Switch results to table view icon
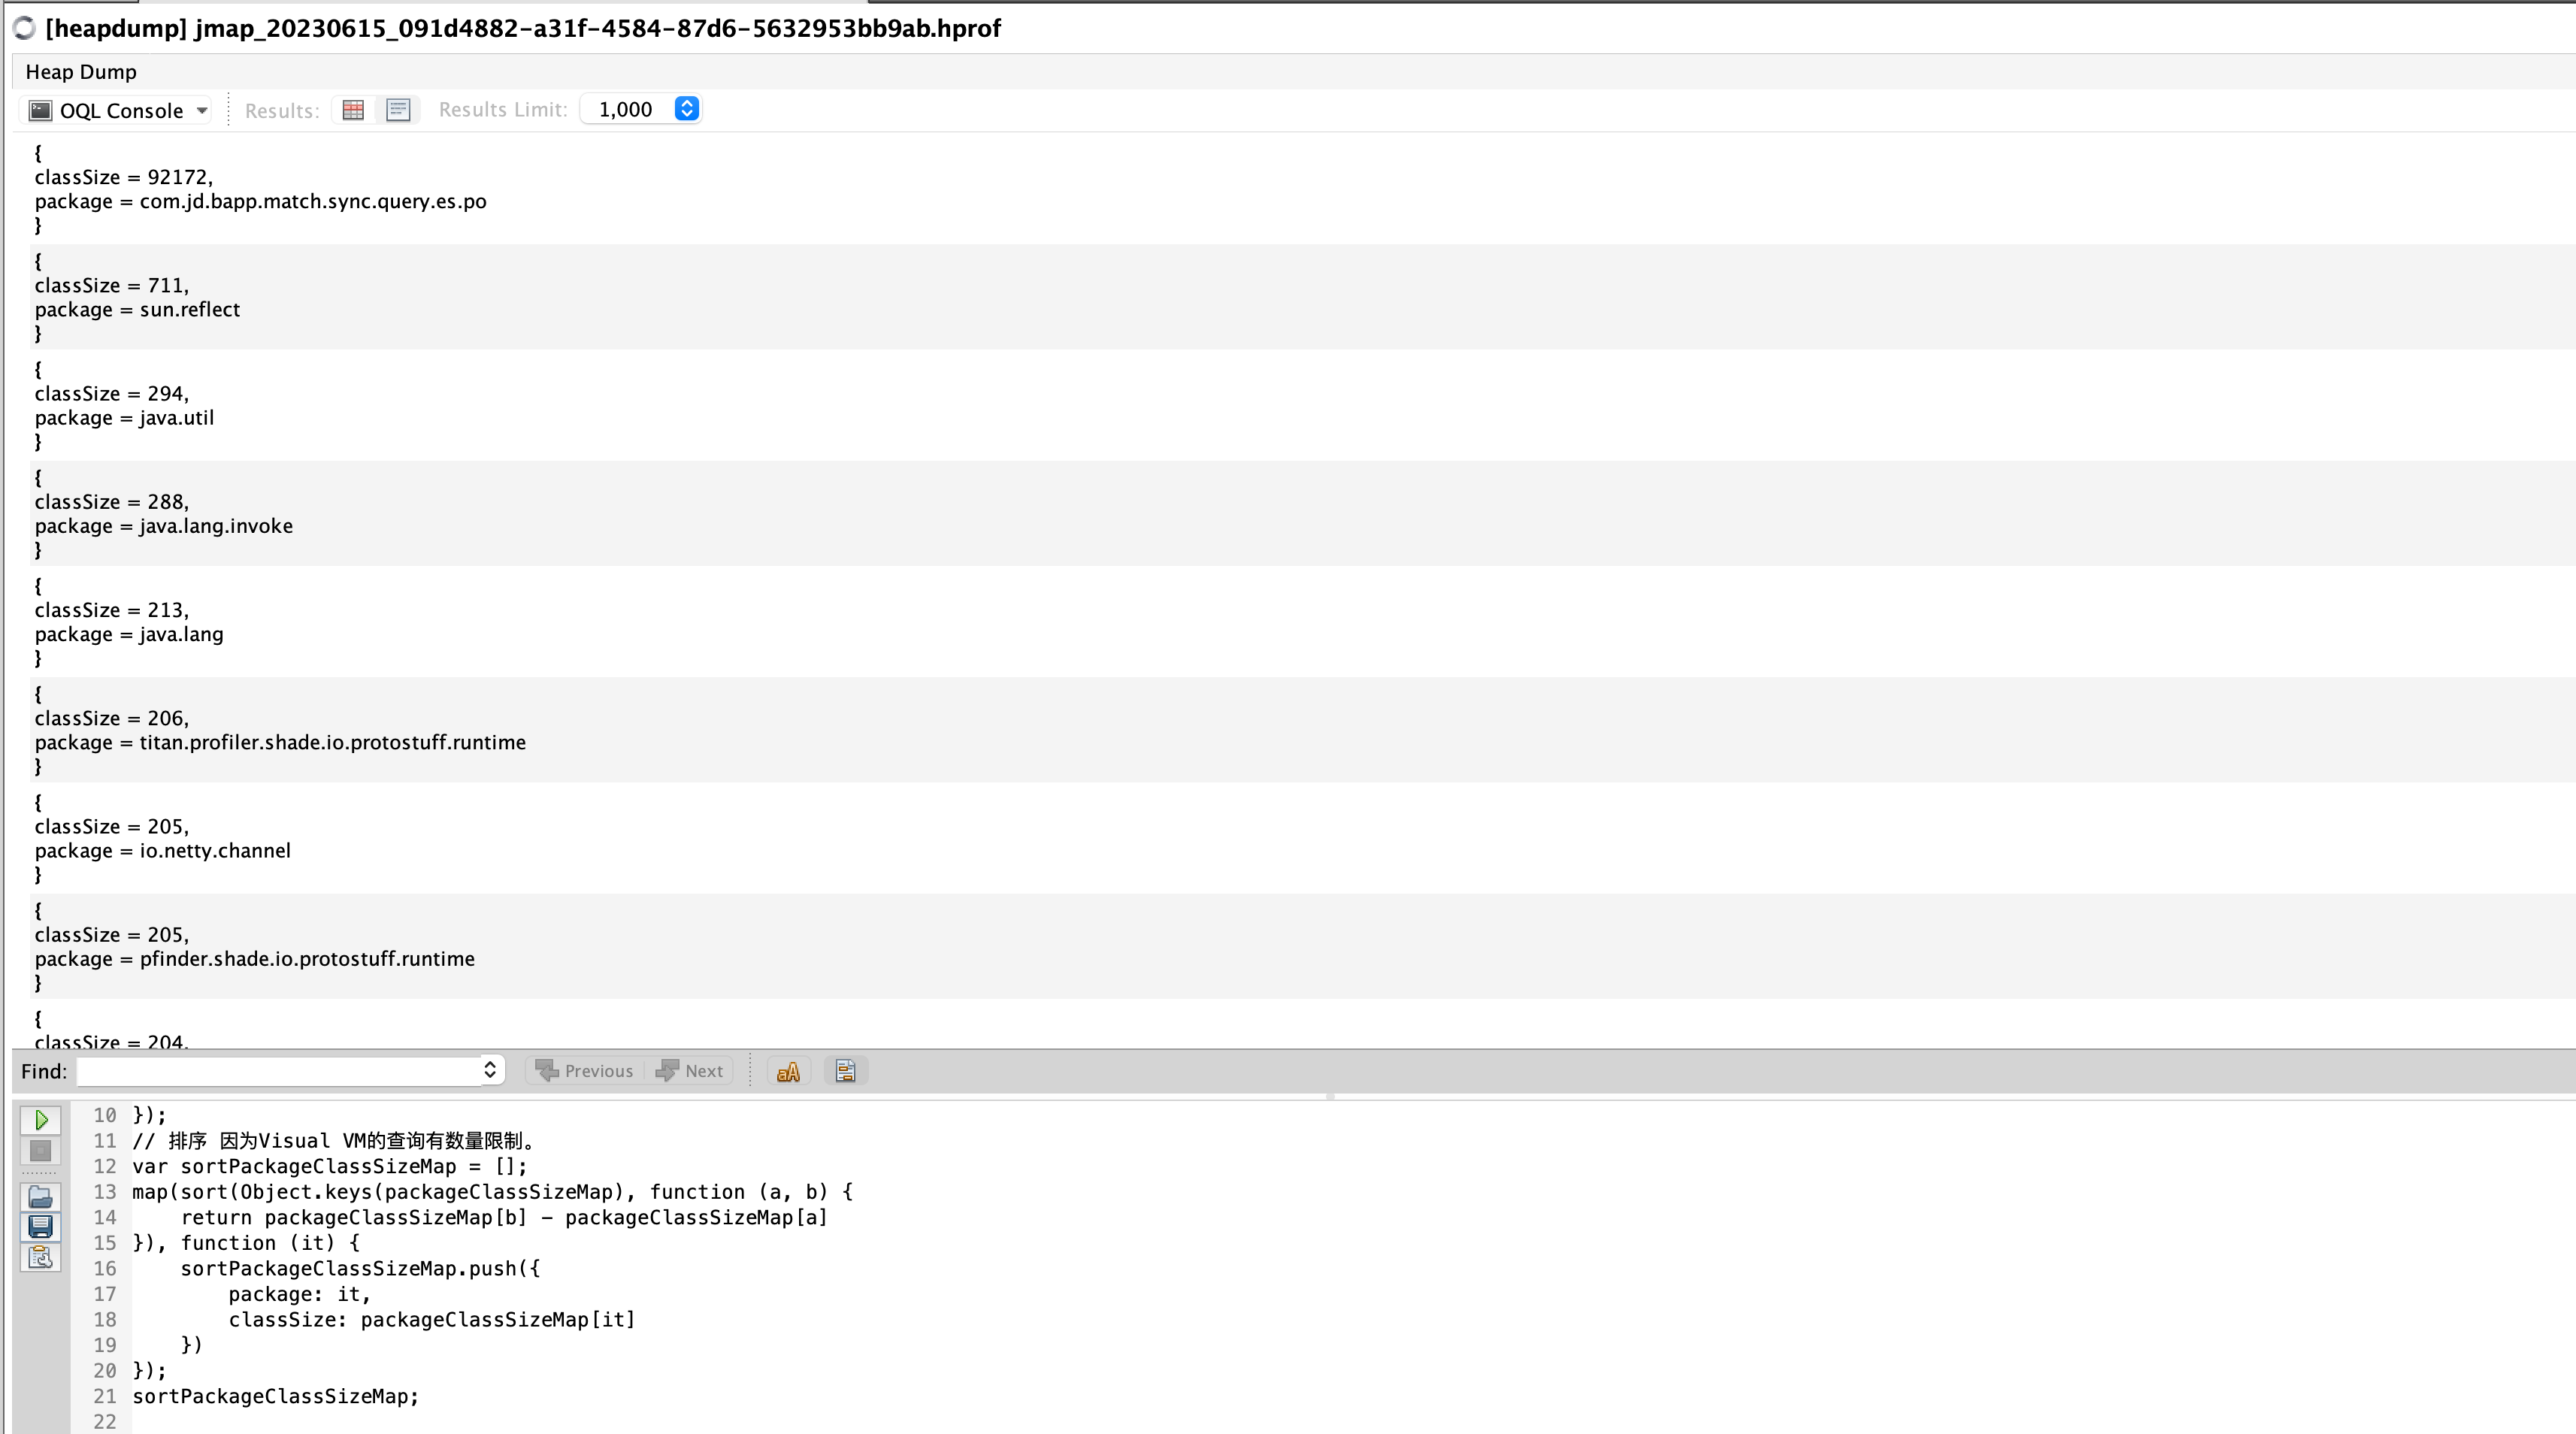This screenshot has height=1434, width=2576. click(x=353, y=110)
